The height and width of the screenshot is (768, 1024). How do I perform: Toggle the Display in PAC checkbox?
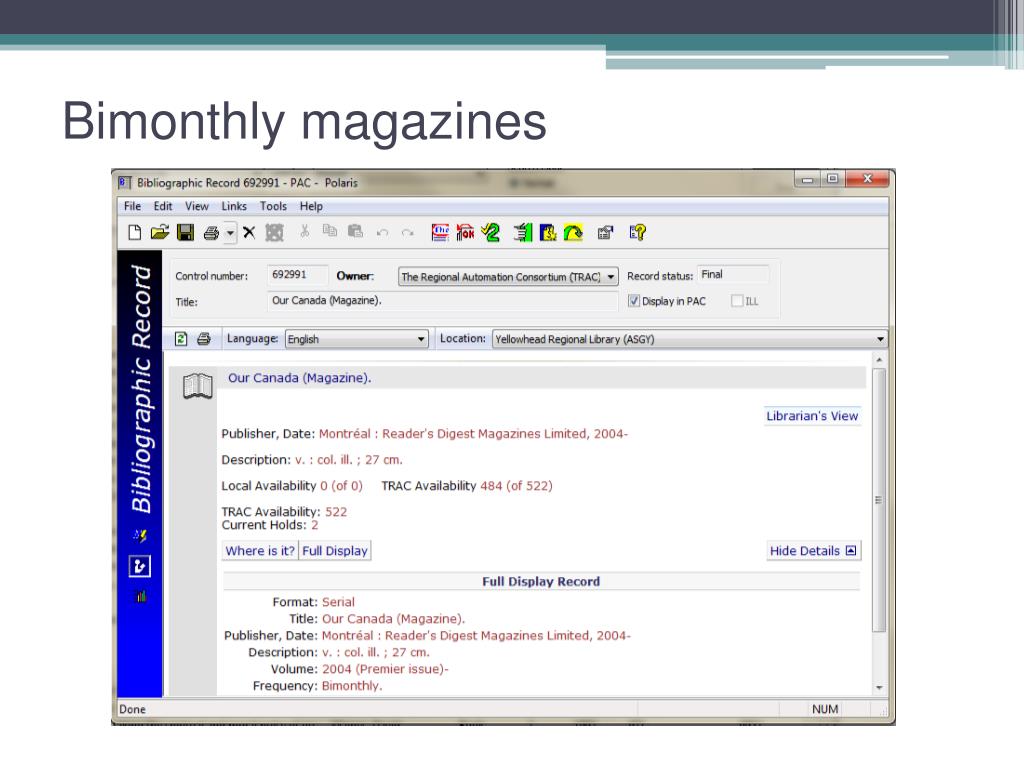pyautogui.click(x=633, y=300)
